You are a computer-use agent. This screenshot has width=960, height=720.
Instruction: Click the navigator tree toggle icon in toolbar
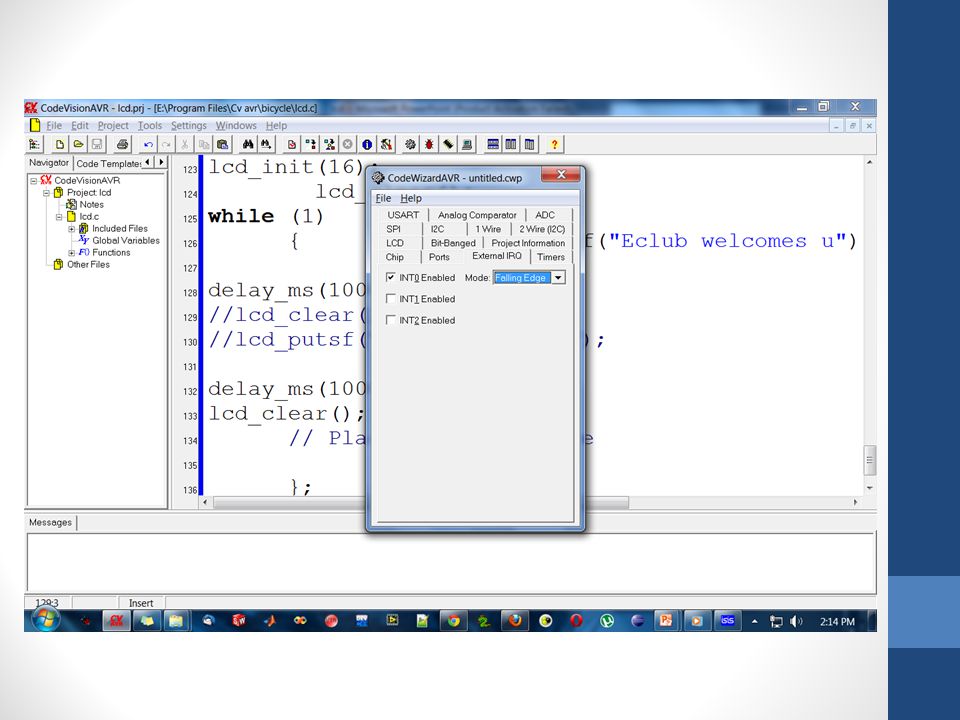(x=34, y=144)
